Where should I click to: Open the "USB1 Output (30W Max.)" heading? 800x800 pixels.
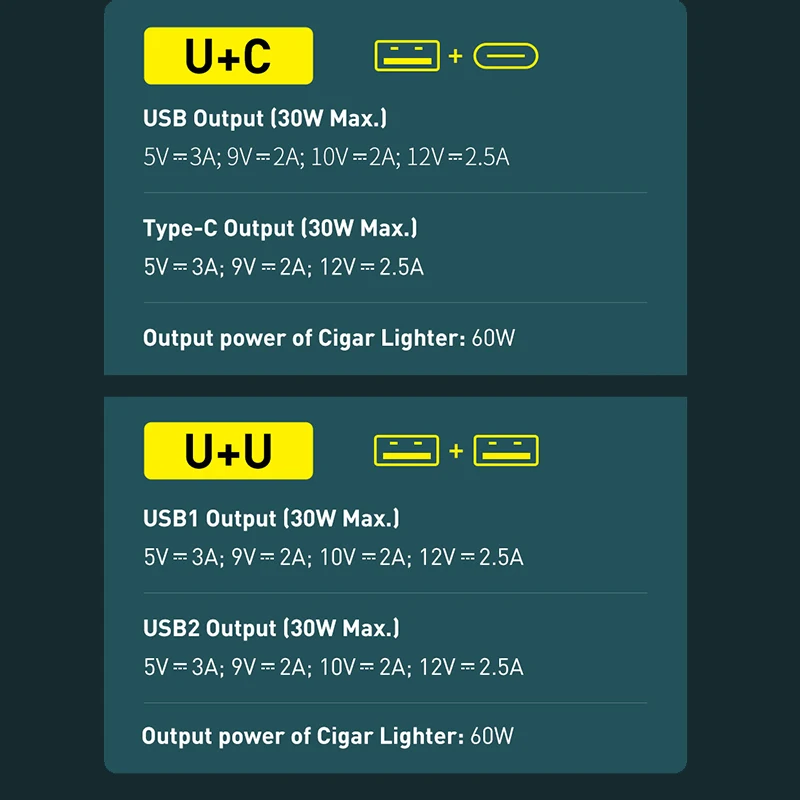271,518
